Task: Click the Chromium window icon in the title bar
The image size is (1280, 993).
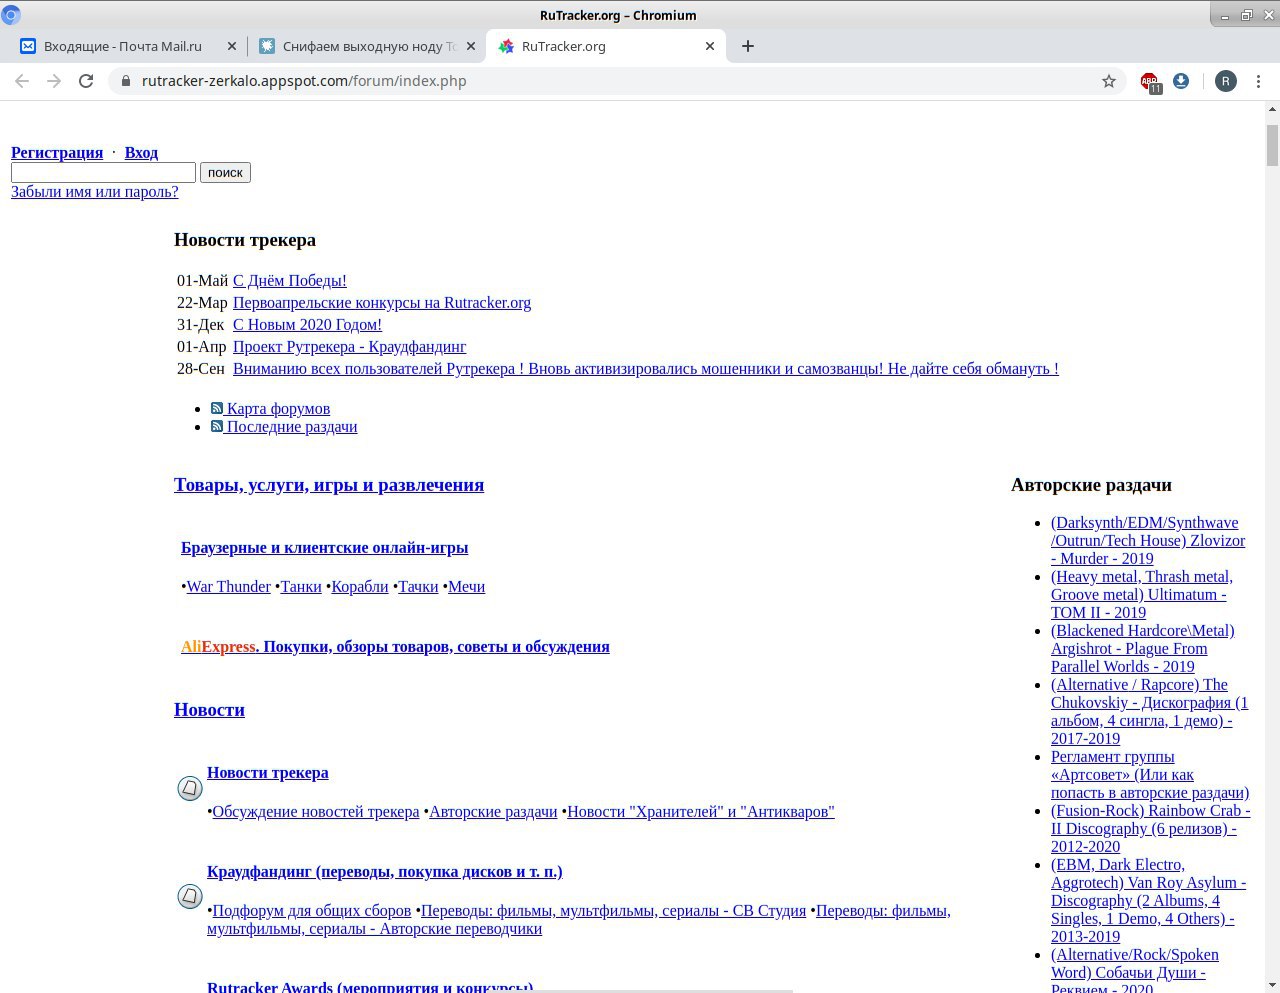Action: [11, 15]
